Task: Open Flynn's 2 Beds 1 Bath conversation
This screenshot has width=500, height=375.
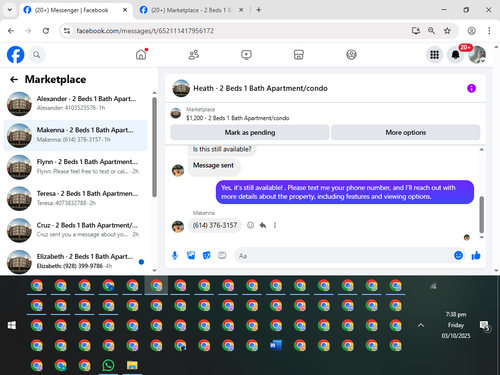Action: point(76,167)
